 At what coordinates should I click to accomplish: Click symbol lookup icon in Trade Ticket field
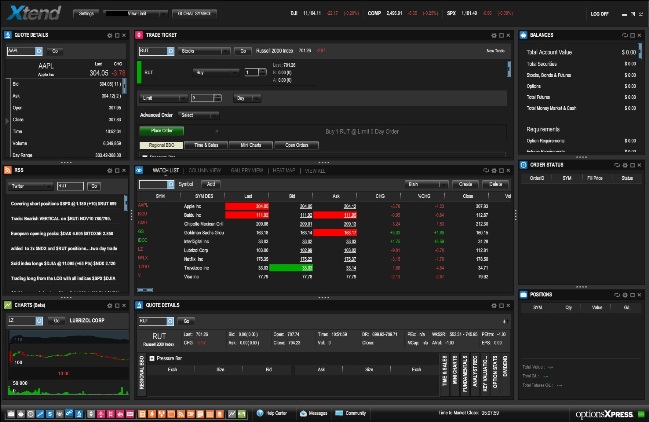coord(171,51)
